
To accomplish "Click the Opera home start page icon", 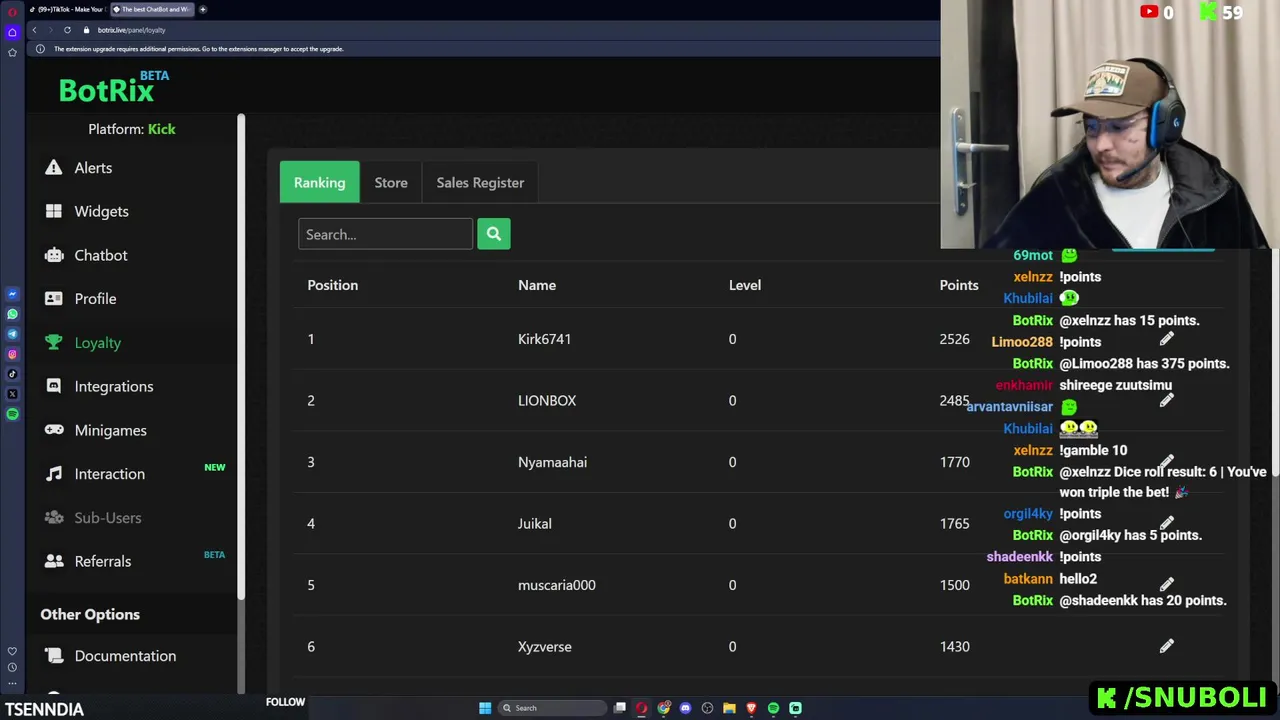I will click(x=12, y=32).
